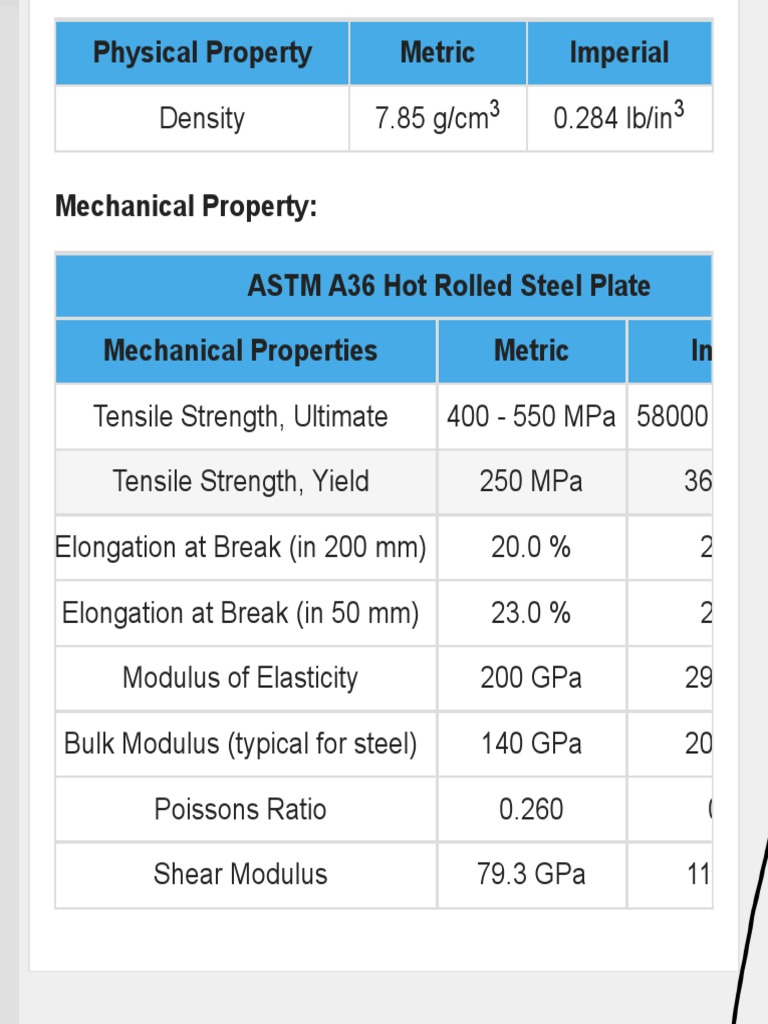Click the Mechanical Properties column header
The image size is (768, 1024).
[x=241, y=351]
